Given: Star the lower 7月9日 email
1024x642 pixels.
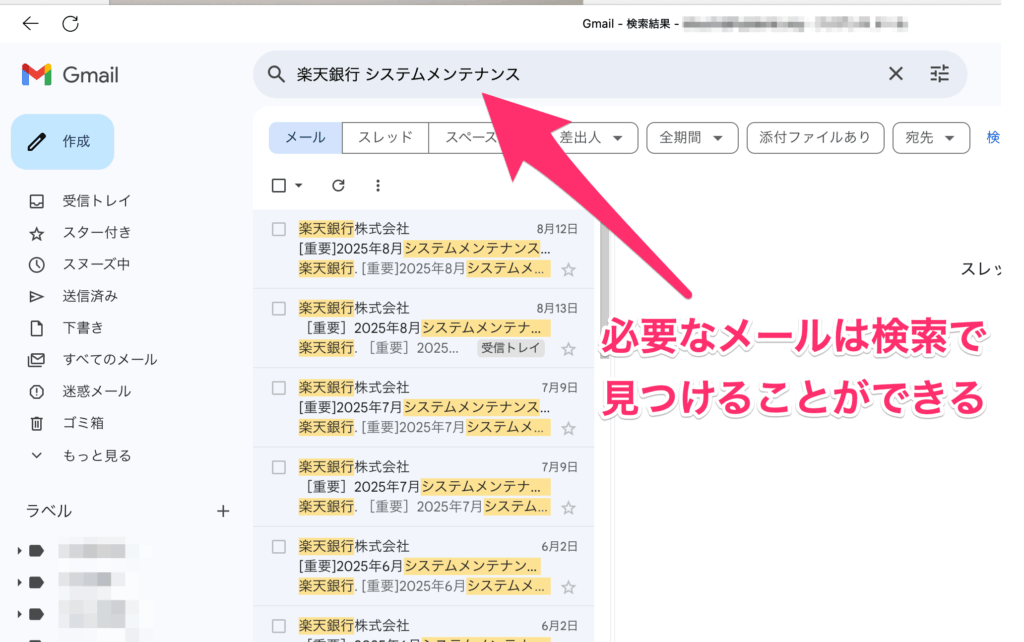Looking at the screenshot, I should tap(569, 508).
